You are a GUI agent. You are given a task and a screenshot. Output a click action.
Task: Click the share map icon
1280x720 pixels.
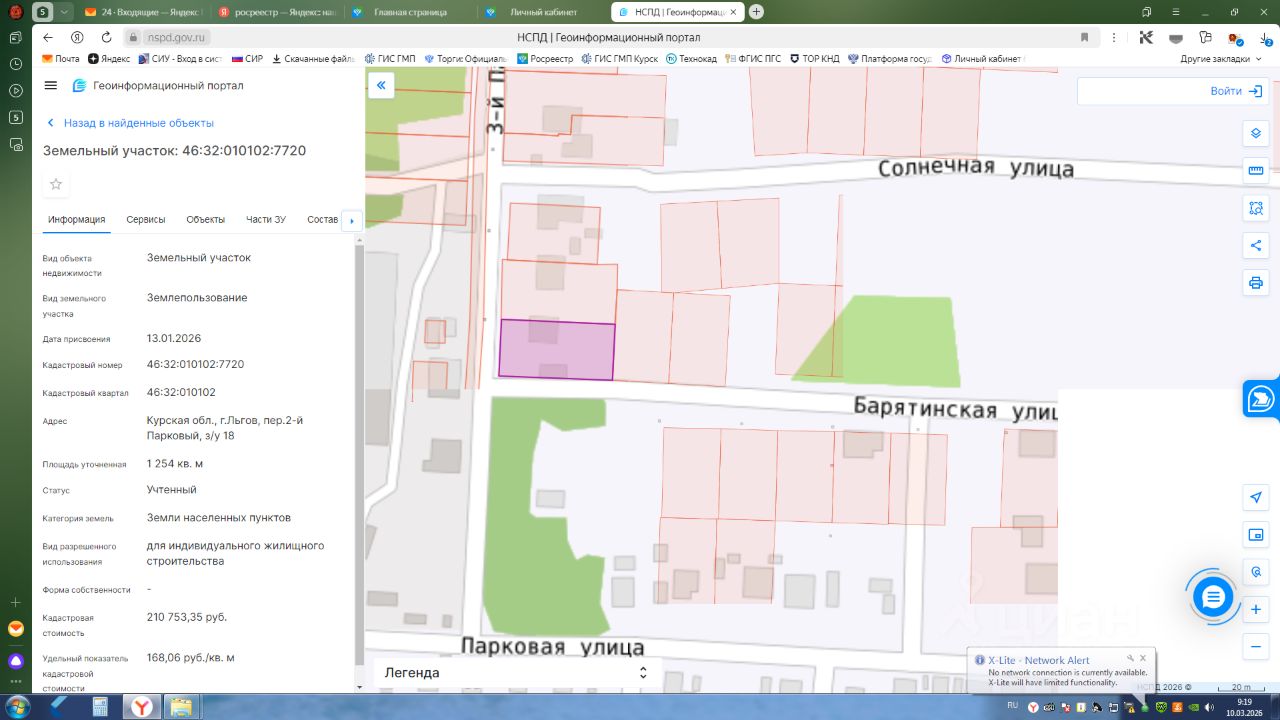[x=1256, y=246]
